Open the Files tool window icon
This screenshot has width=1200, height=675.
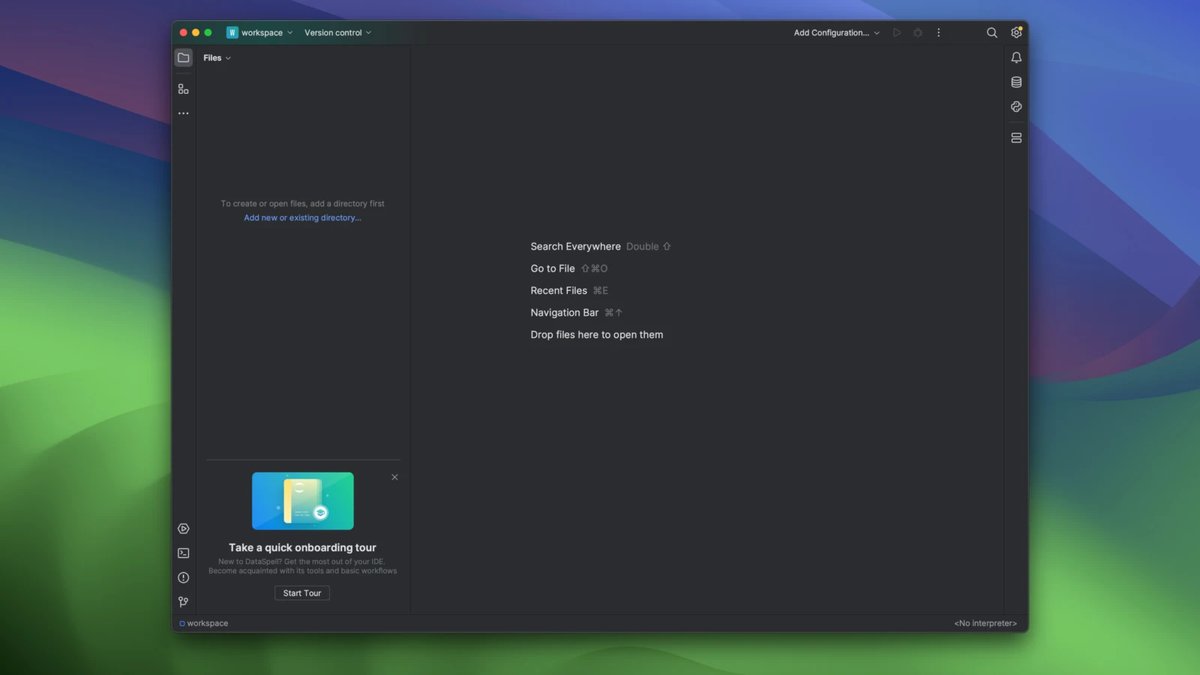point(183,57)
